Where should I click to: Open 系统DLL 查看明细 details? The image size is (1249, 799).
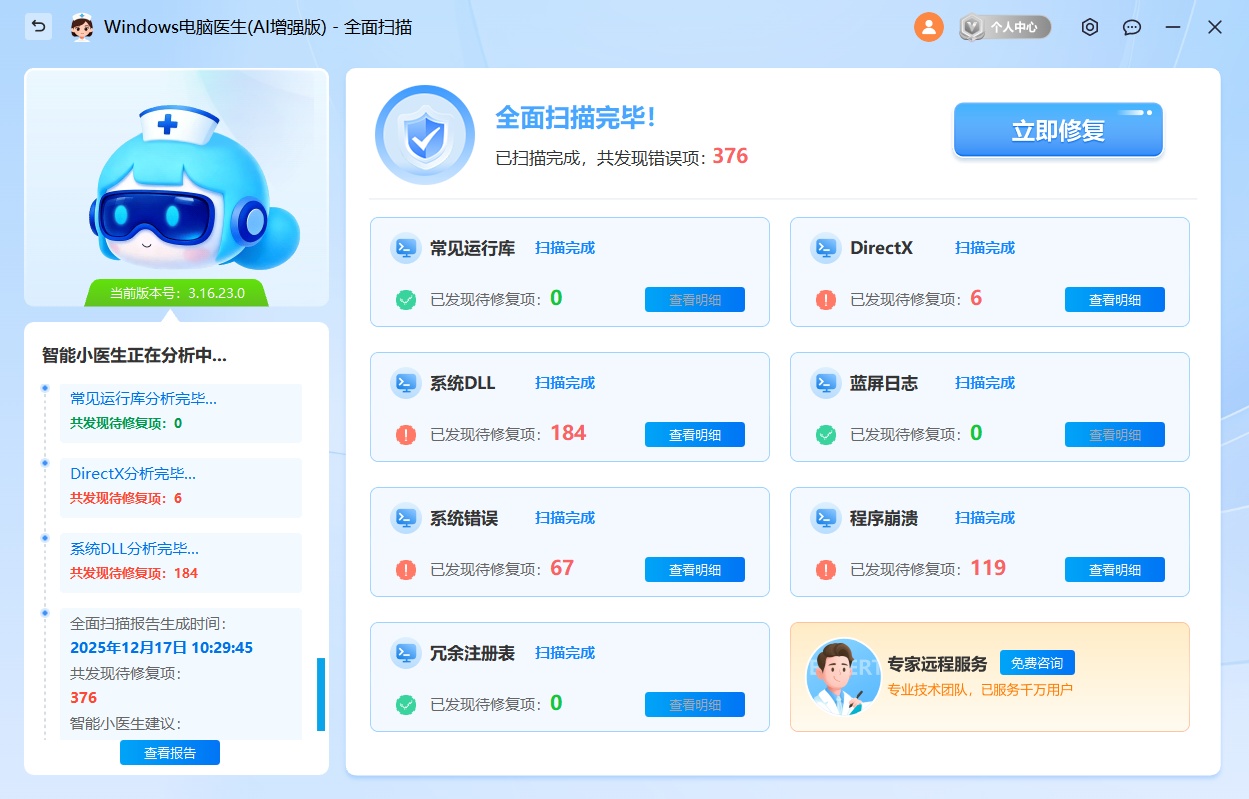tap(694, 435)
